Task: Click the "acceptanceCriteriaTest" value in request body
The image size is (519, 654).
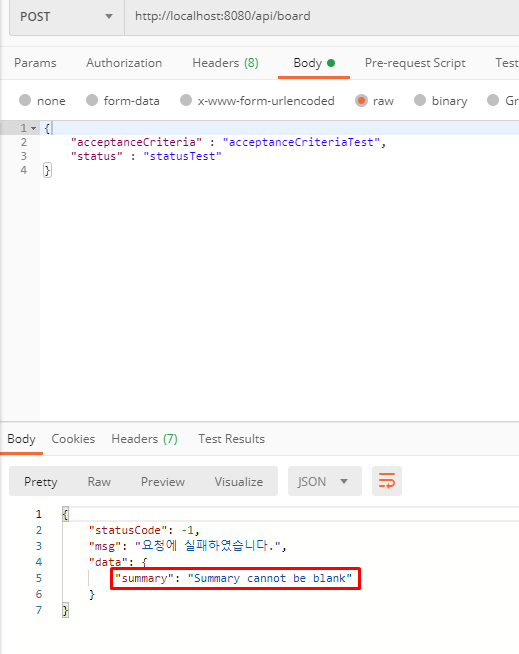Action: [x=301, y=142]
